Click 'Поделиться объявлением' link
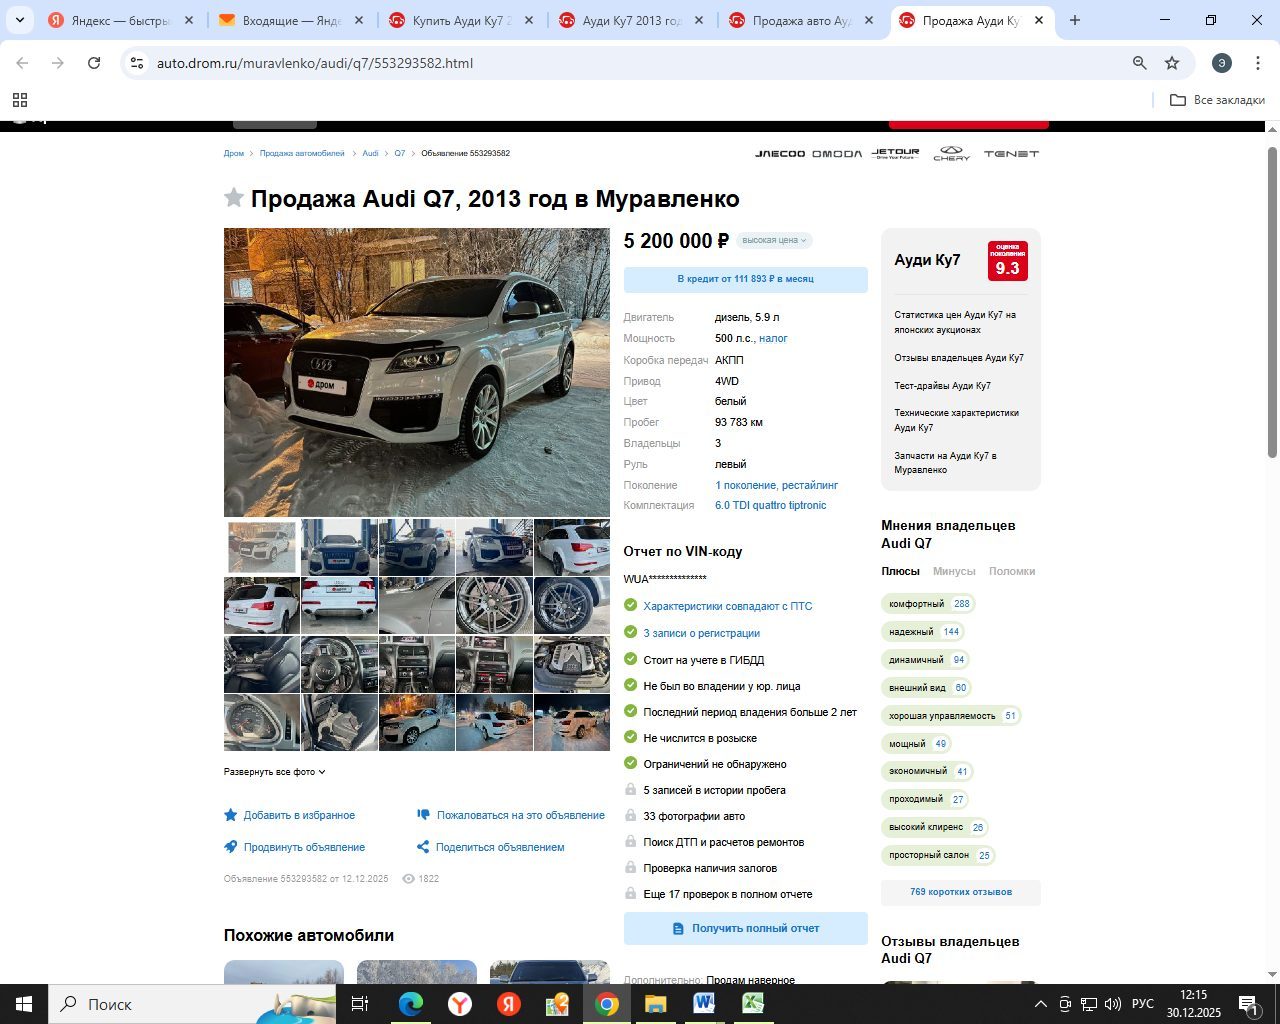The width and height of the screenshot is (1280, 1024). click(491, 847)
